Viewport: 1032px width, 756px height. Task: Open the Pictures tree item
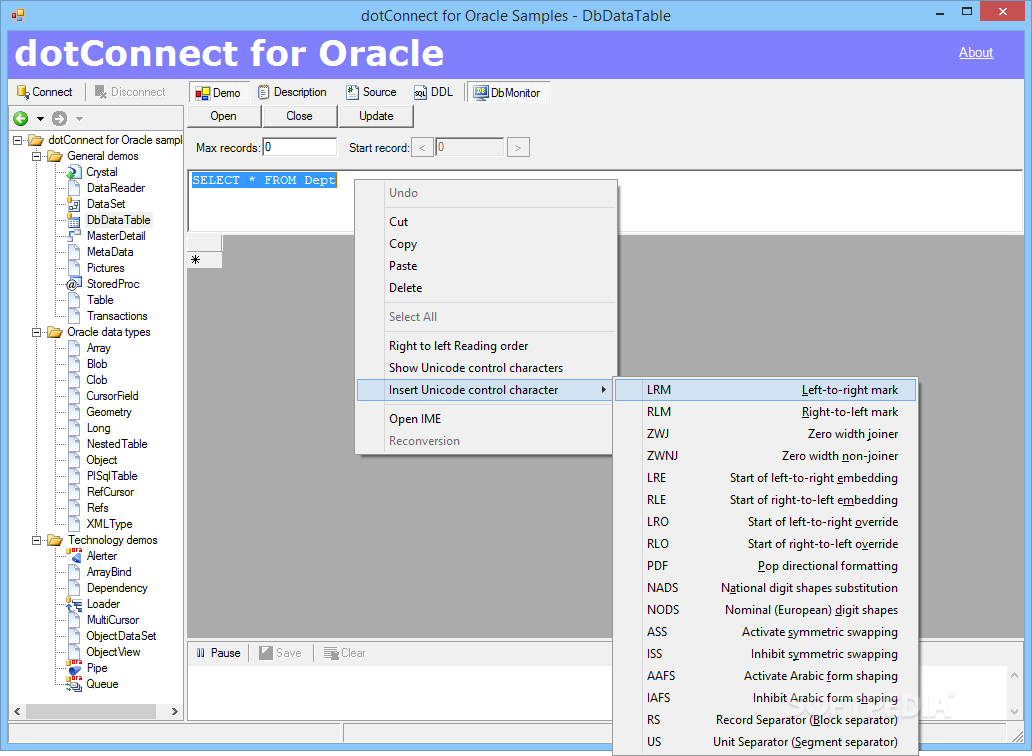(x=105, y=268)
